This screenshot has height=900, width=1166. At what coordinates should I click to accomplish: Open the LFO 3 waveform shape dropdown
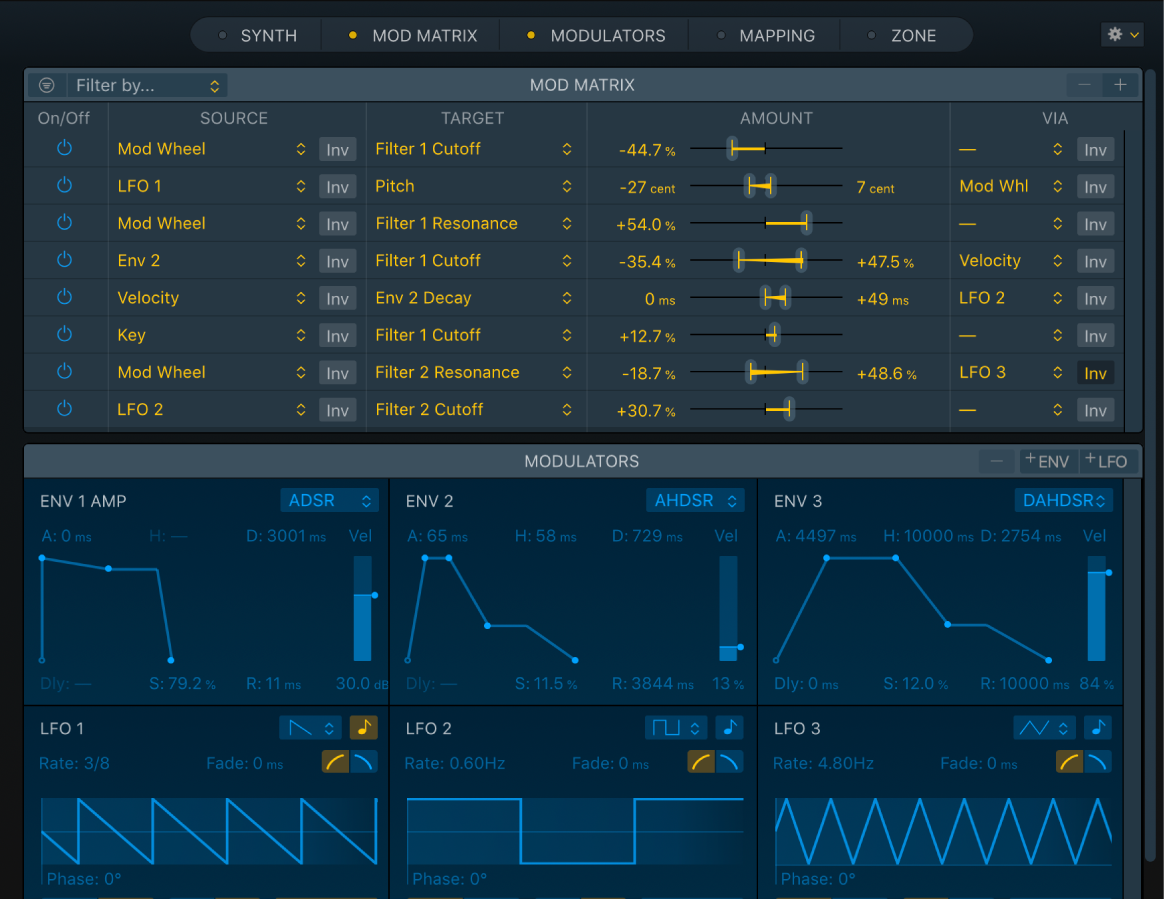(x=1043, y=728)
